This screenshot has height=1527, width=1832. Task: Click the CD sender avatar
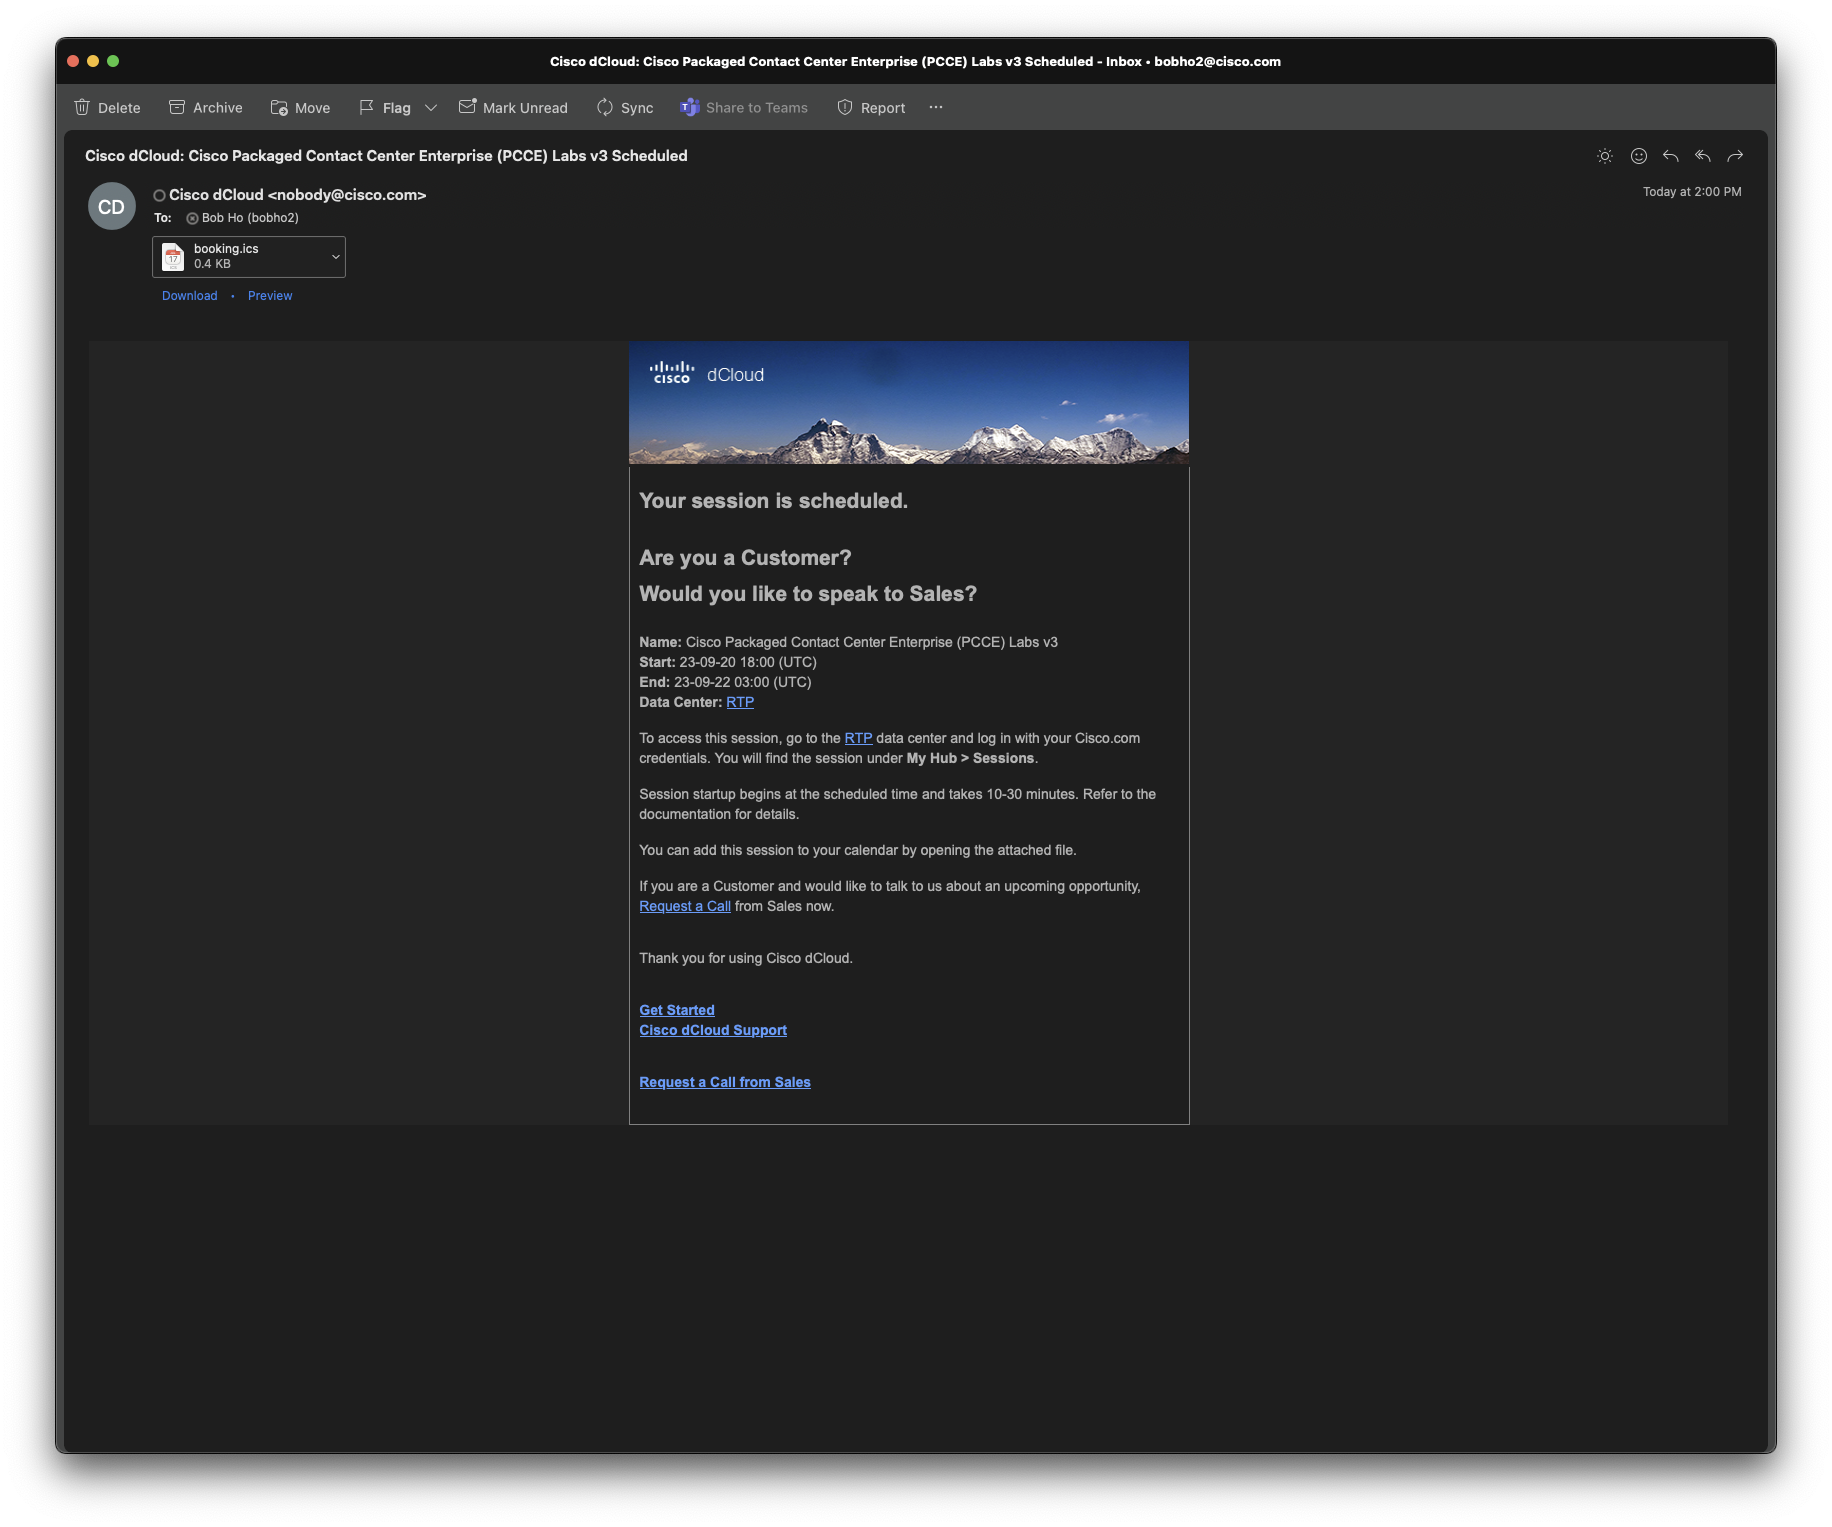point(112,207)
